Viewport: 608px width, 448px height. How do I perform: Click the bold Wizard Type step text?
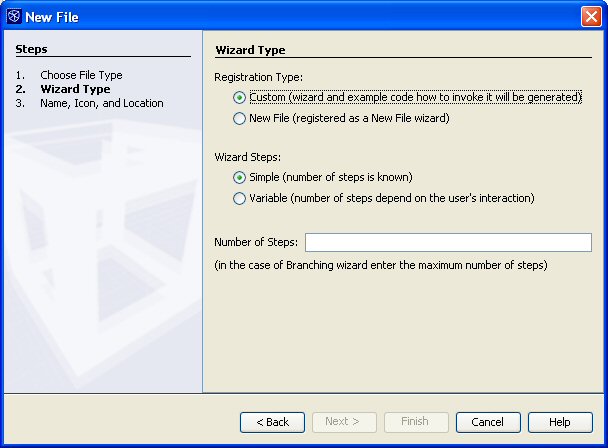75,89
